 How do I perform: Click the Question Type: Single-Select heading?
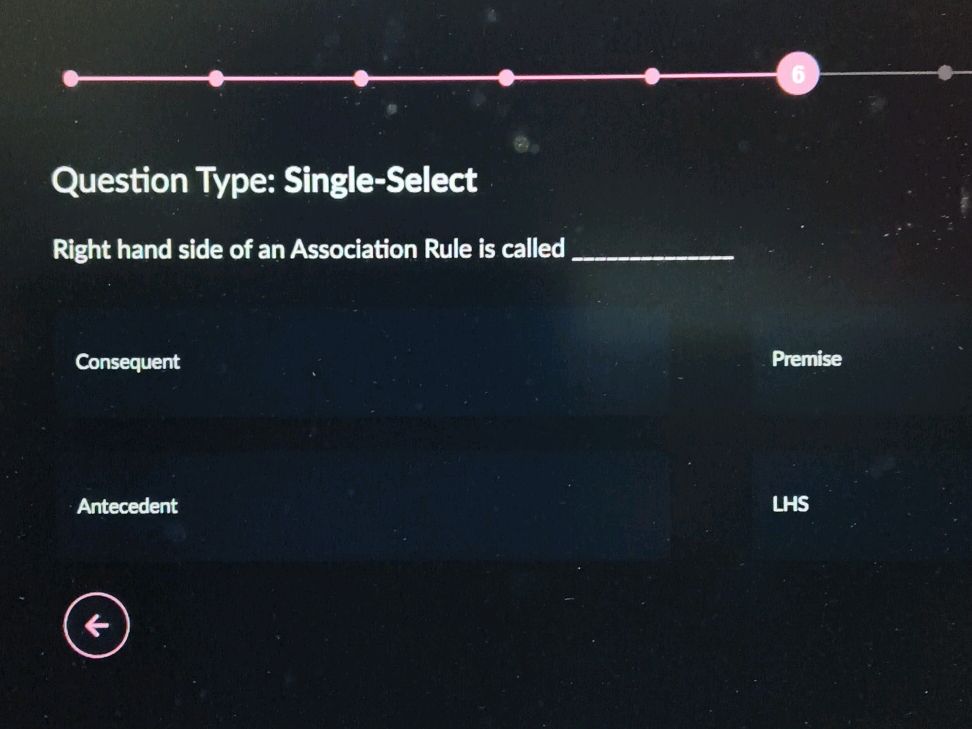[x=264, y=180]
